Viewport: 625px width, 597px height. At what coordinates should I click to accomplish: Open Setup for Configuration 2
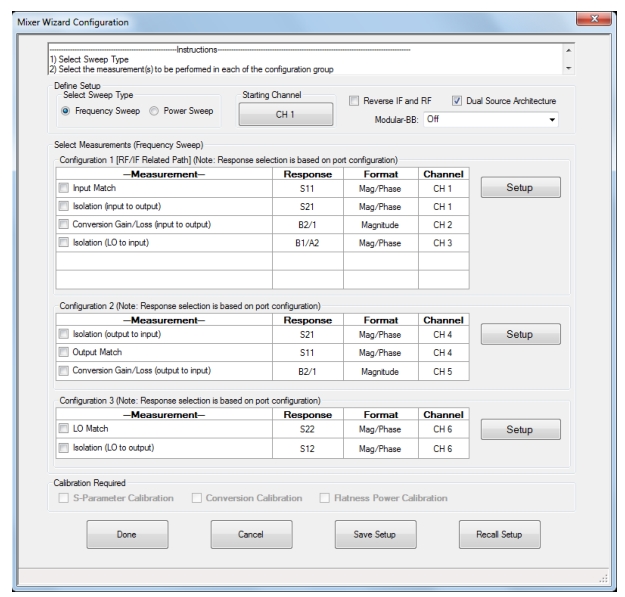[520, 335]
